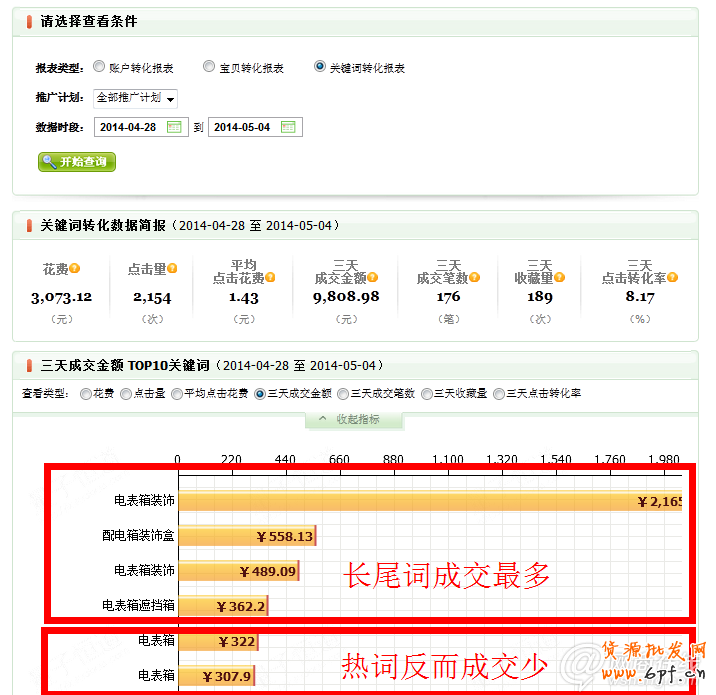Screen dimensions: 716x695
Task: Click the 配电箱装饰盒 bar in chart
Action: [247, 536]
